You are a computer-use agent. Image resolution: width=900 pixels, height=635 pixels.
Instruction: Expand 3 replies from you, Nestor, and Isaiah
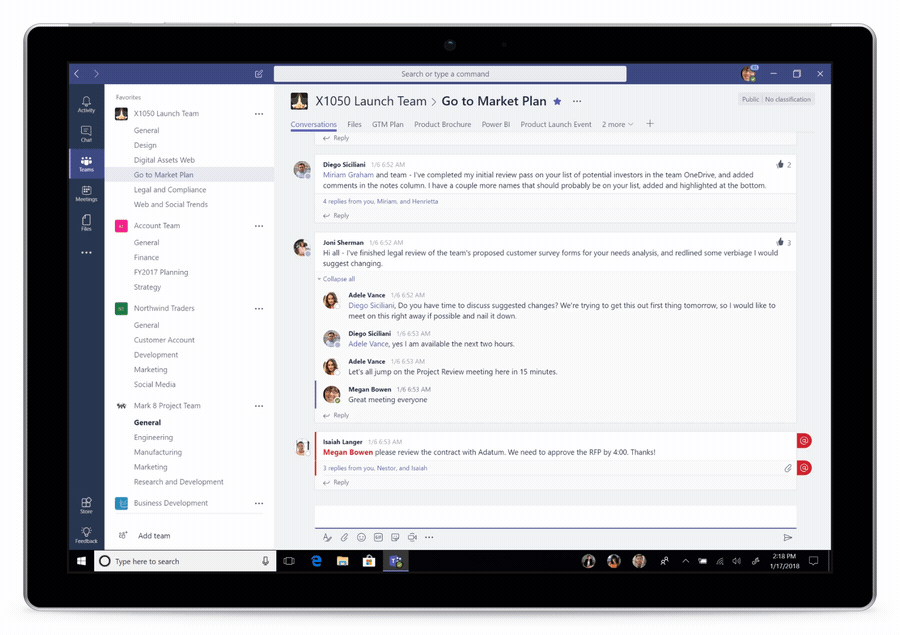[375, 468]
